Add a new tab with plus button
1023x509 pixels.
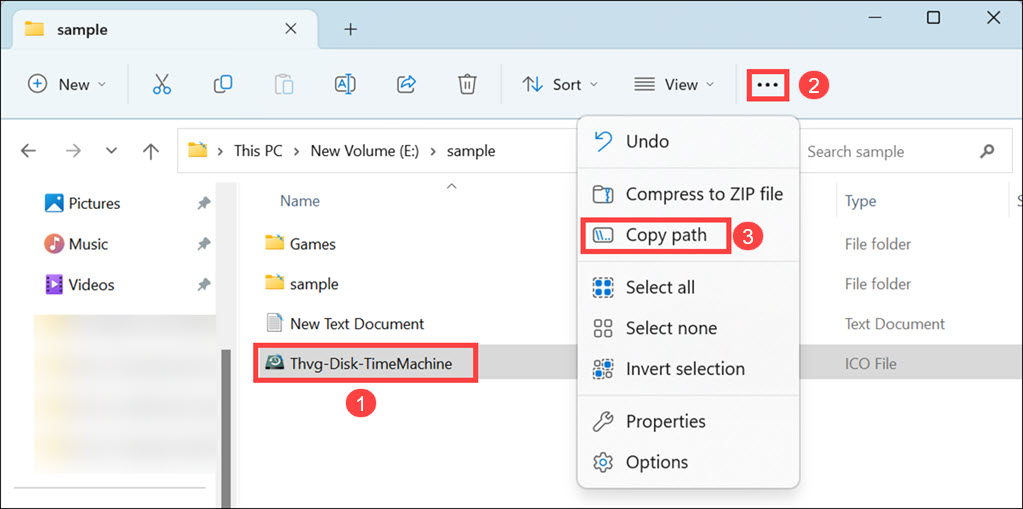(350, 29)
